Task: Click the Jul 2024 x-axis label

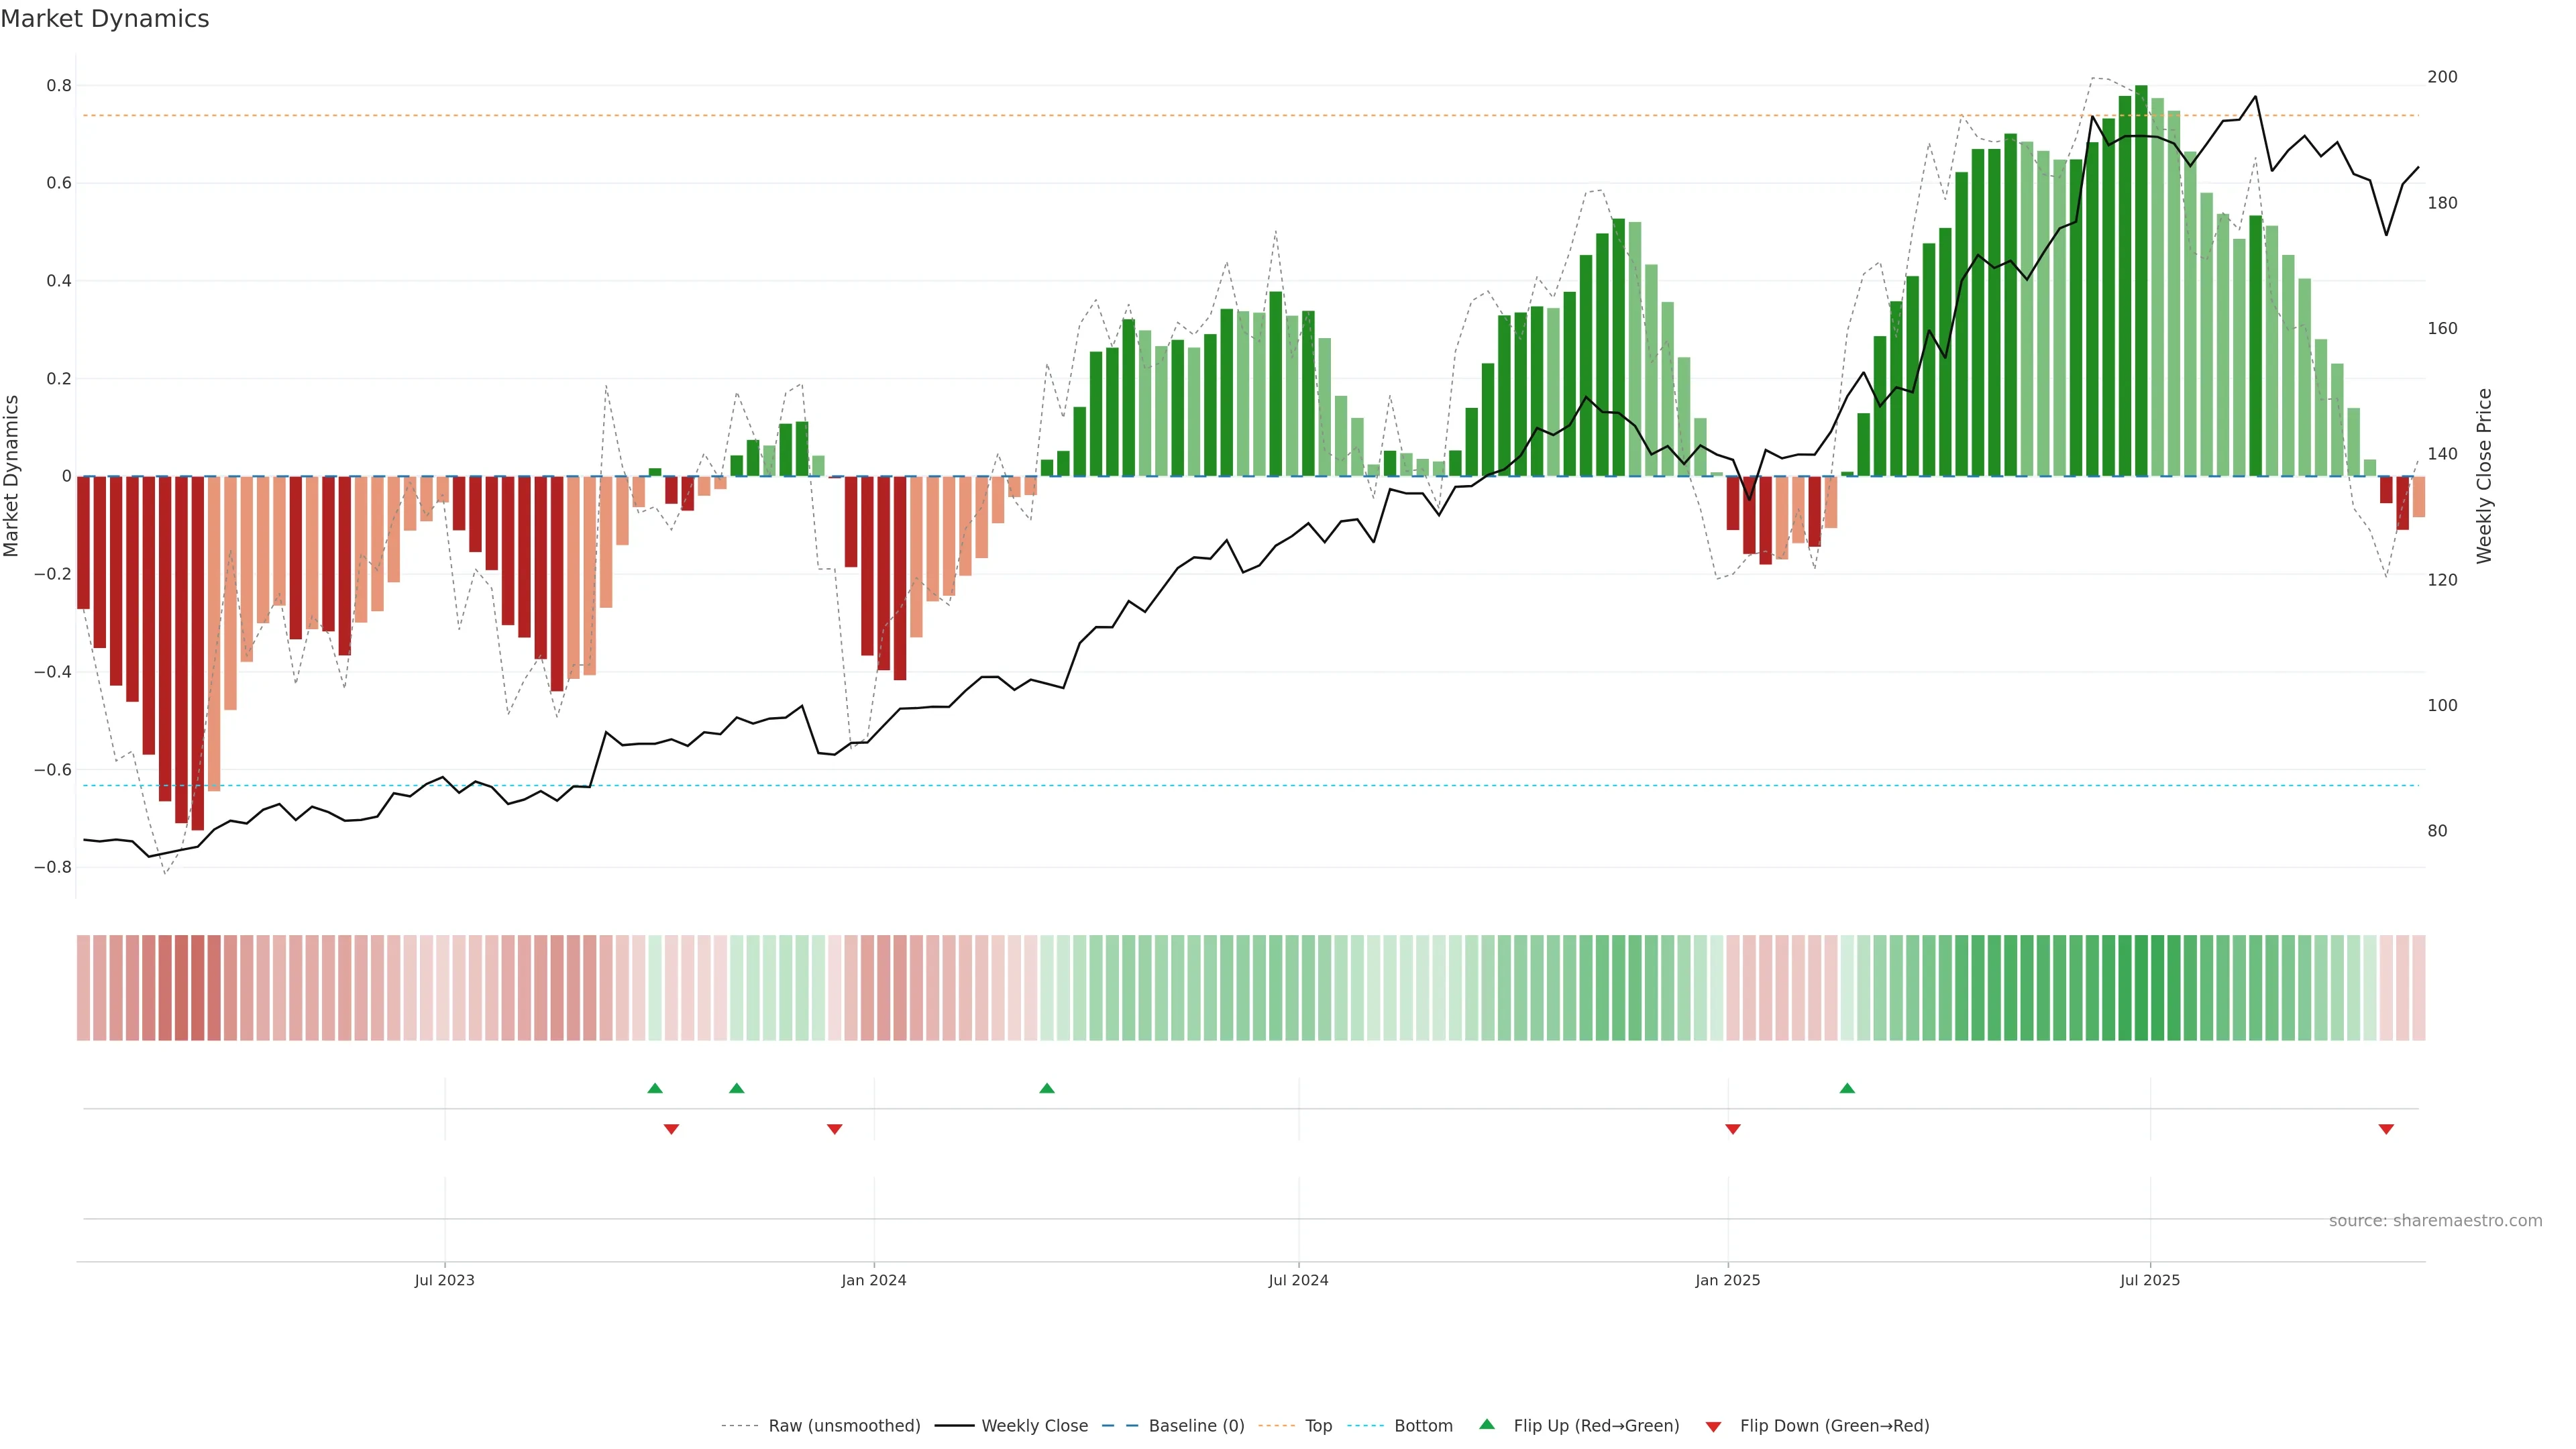Action: point(1298,1280)
